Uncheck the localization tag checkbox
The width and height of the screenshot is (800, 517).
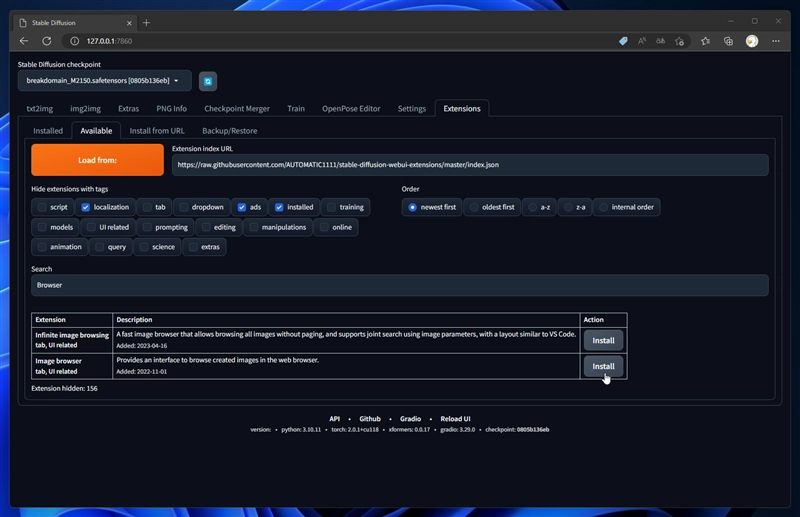pyautogui.click(x=85, y=207)
